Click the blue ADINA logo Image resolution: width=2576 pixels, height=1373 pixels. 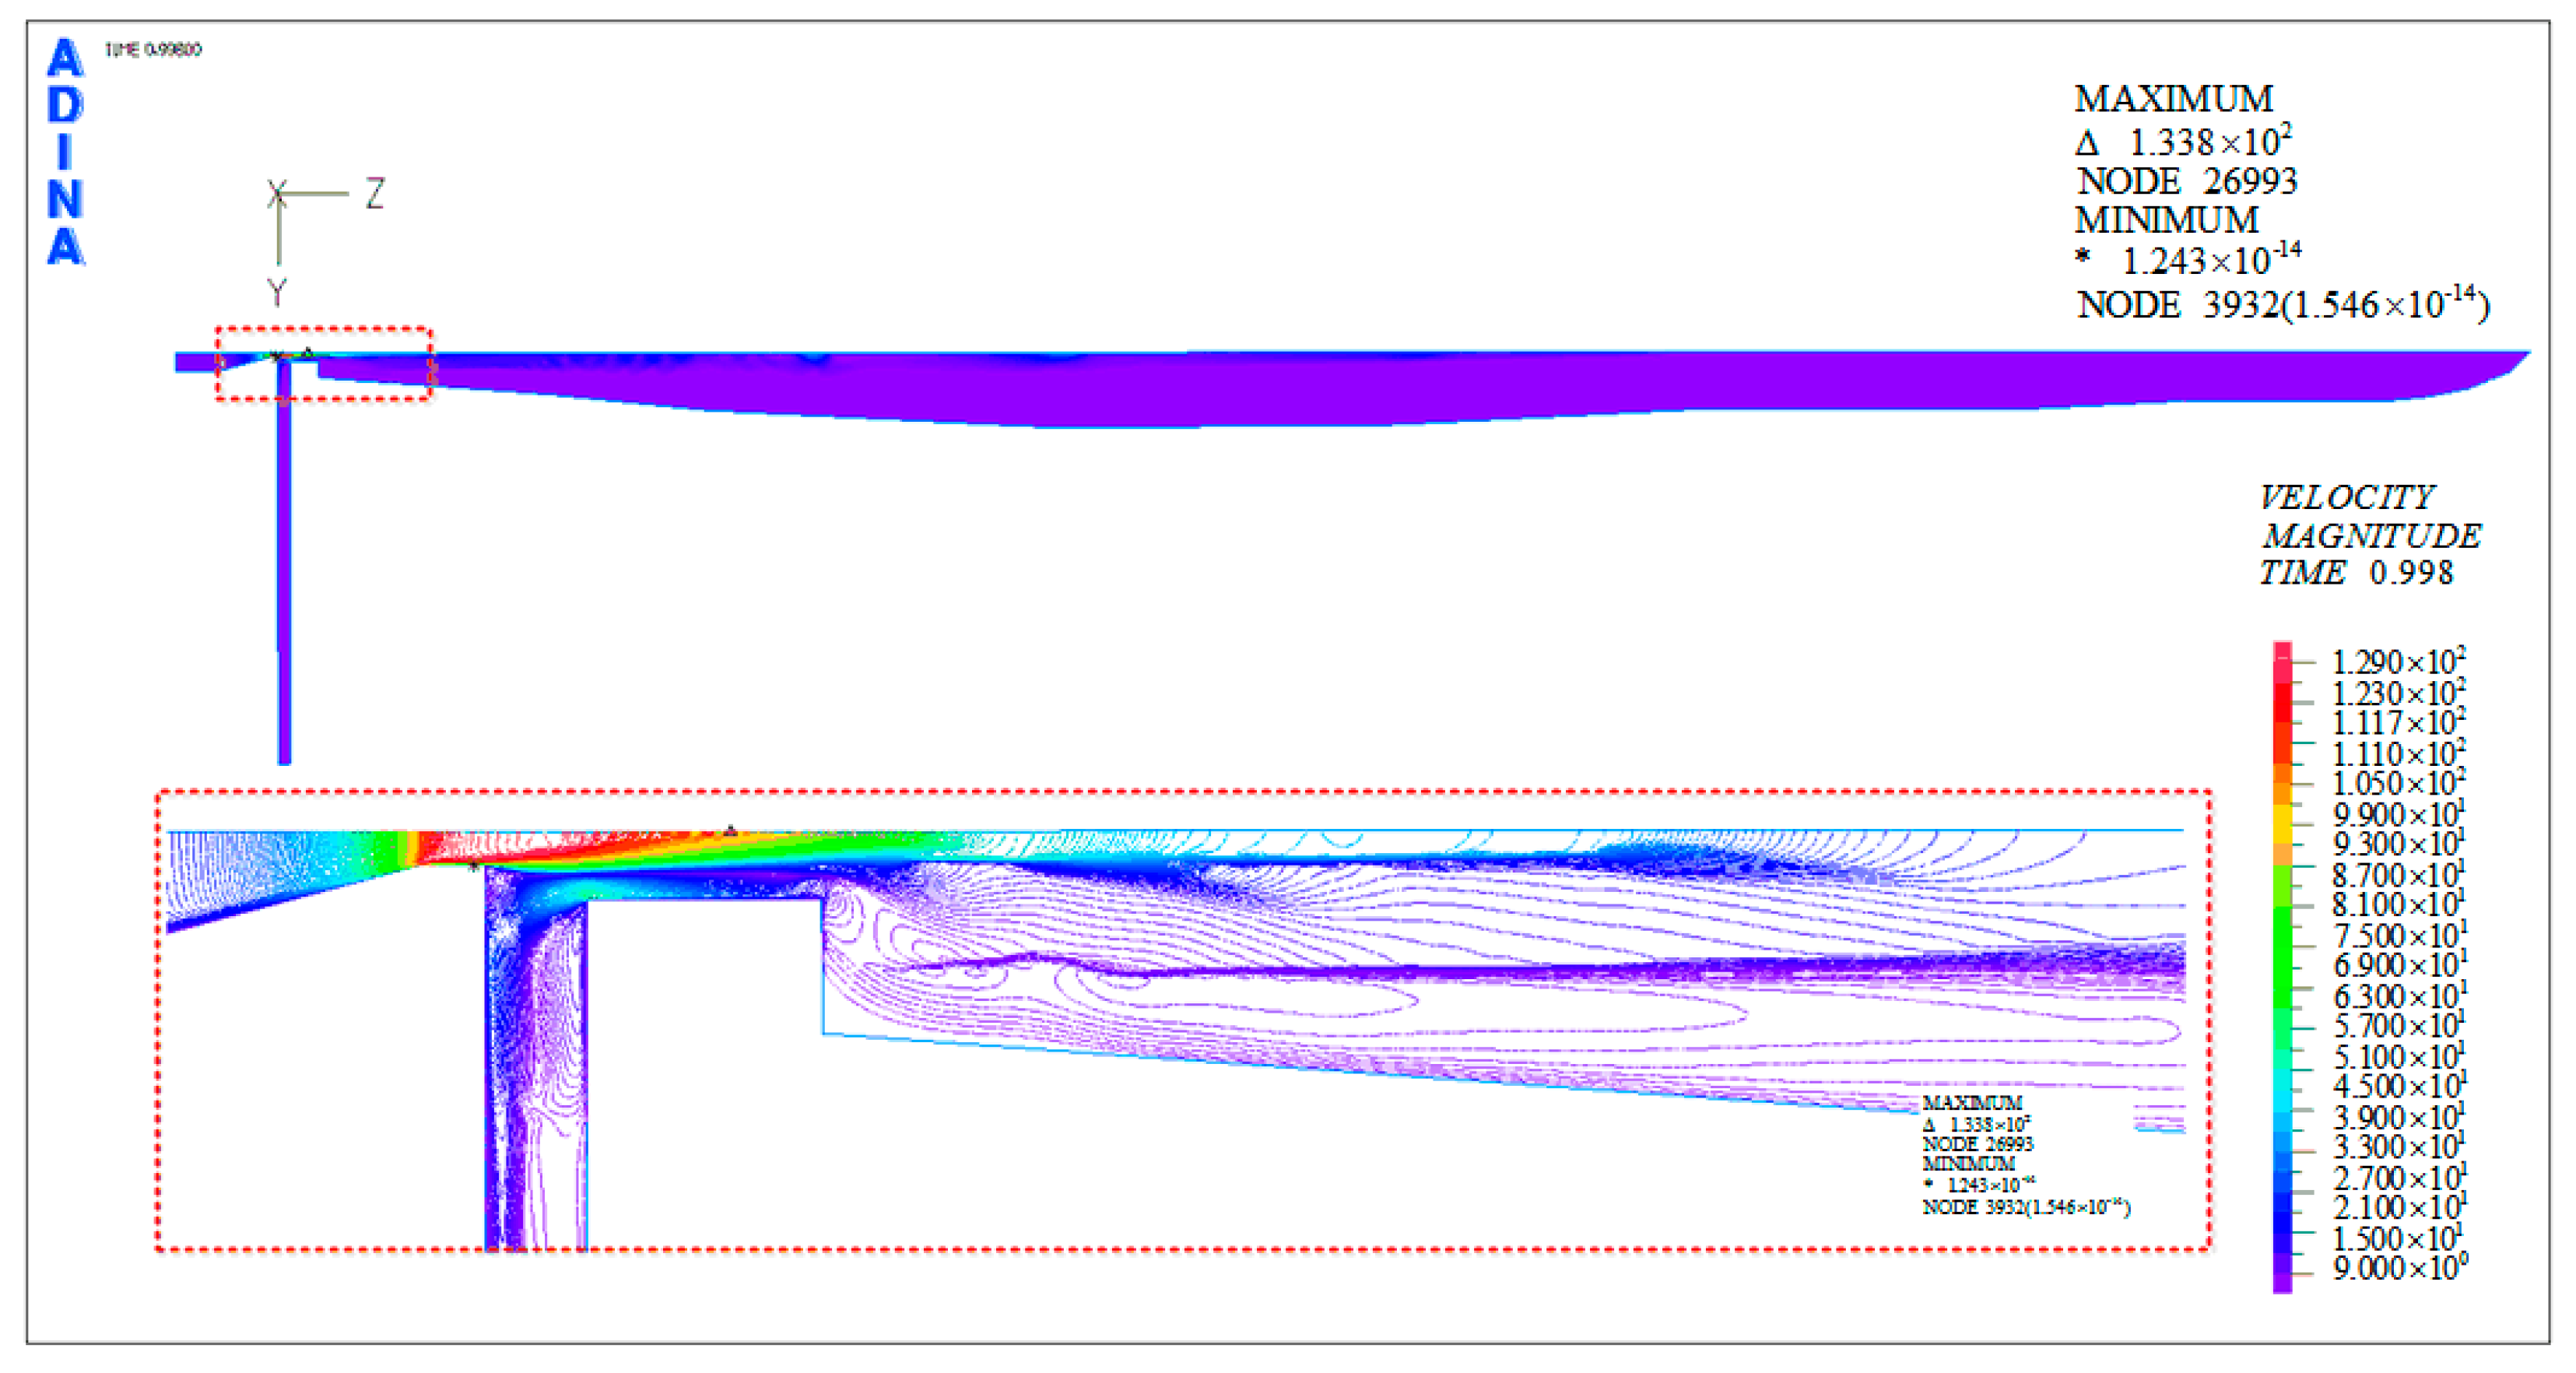[x=66, y=152]
